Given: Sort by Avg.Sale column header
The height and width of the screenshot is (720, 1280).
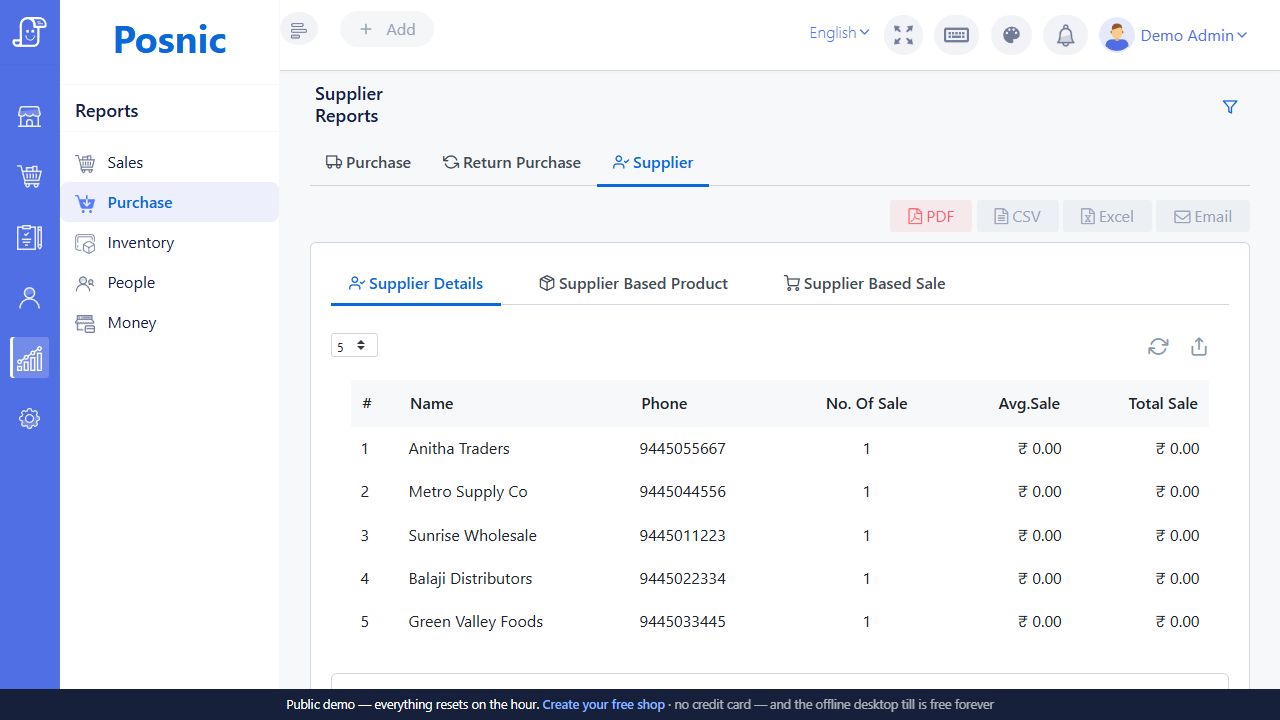Looking at the screenshot, I should pos(1029,403).
